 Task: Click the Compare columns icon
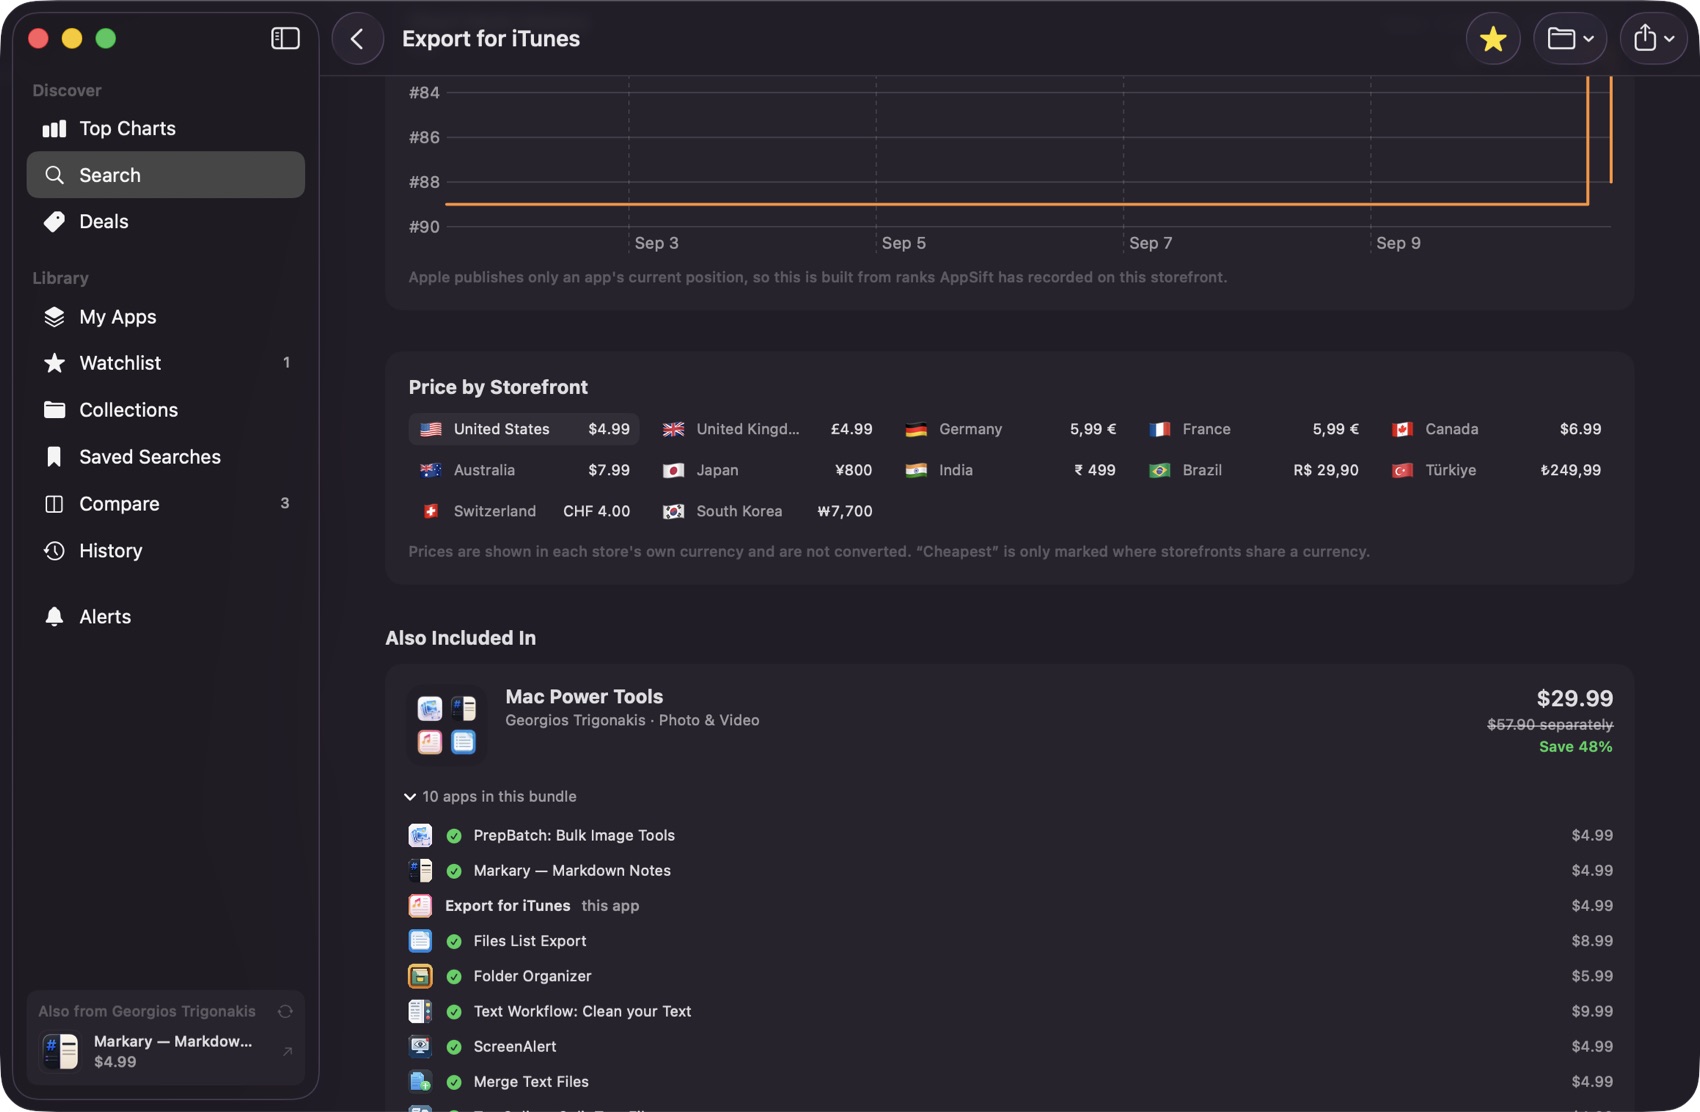click(54, 504)
